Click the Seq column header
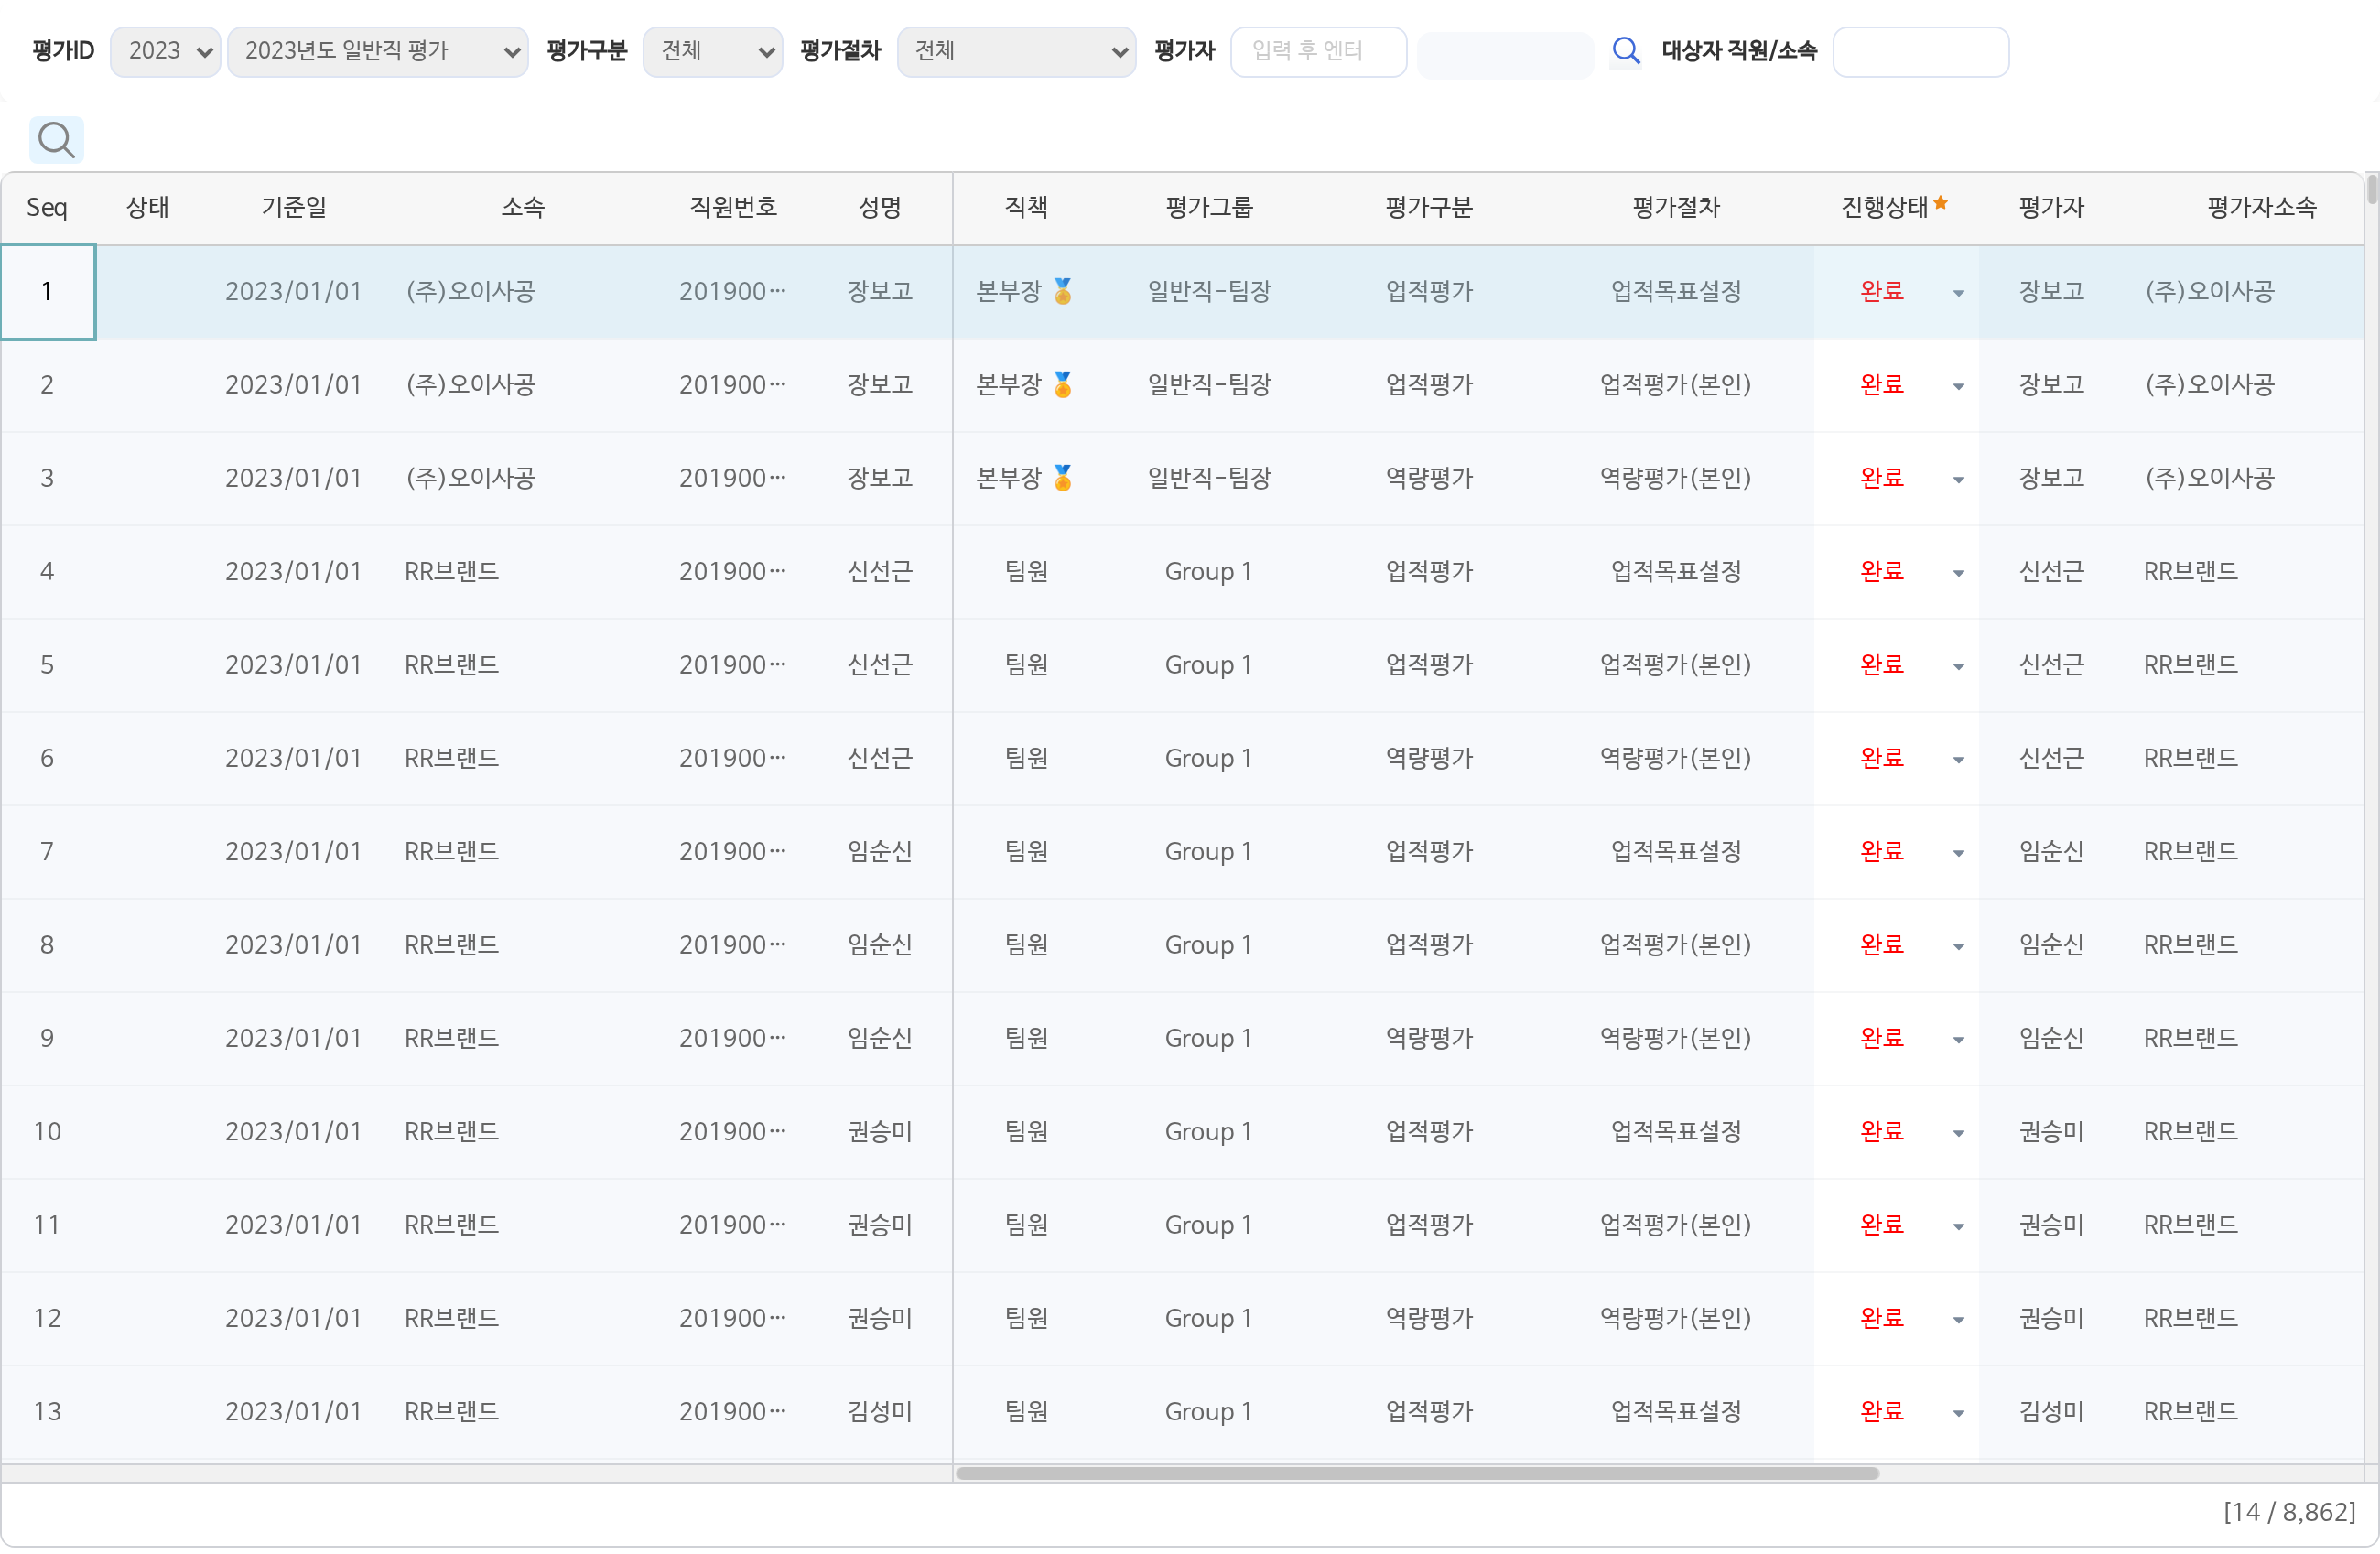The height and width of the screenshot is (1554, 2380). click(47, 208)
